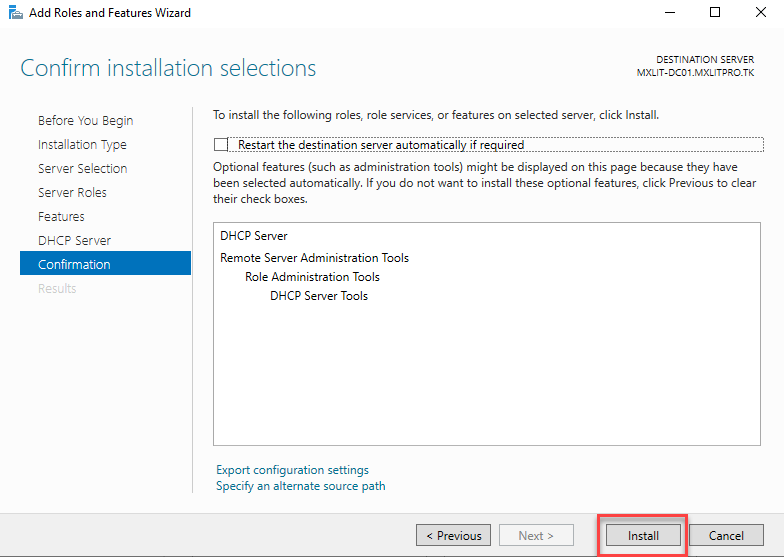The height and width of the screenshot is (557, 784).
Task: Cancel the Add Roles wizard
Action: click(x=726, y=535)
